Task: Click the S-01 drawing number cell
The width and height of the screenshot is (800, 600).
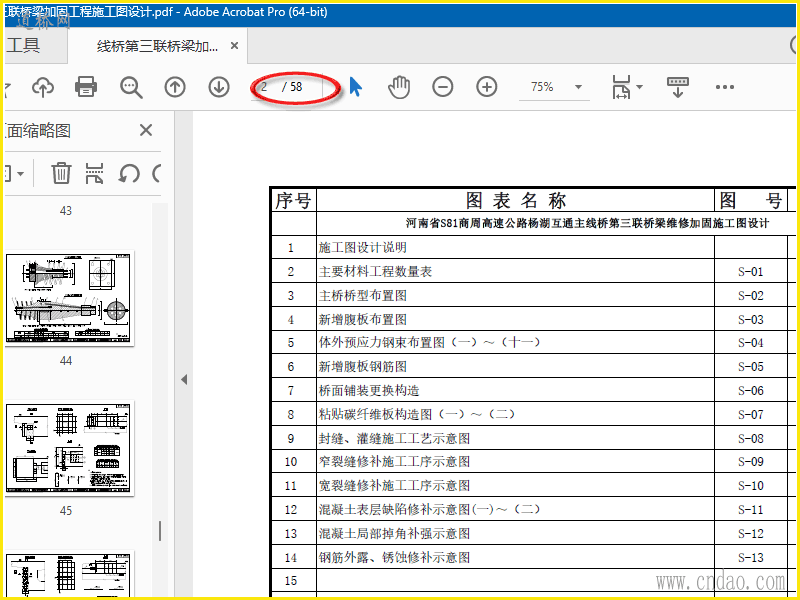Action: click(x=751, y=271)
